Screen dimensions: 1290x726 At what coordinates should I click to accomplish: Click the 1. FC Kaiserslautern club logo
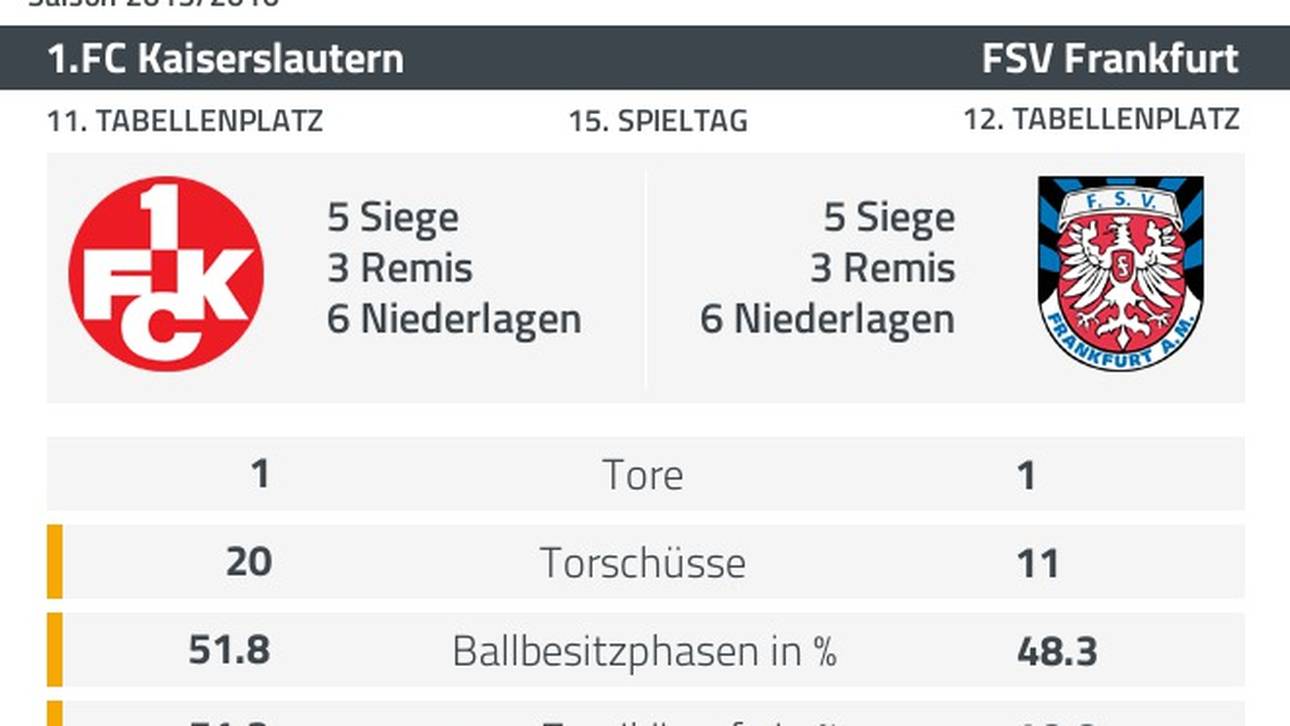[166, 274]
